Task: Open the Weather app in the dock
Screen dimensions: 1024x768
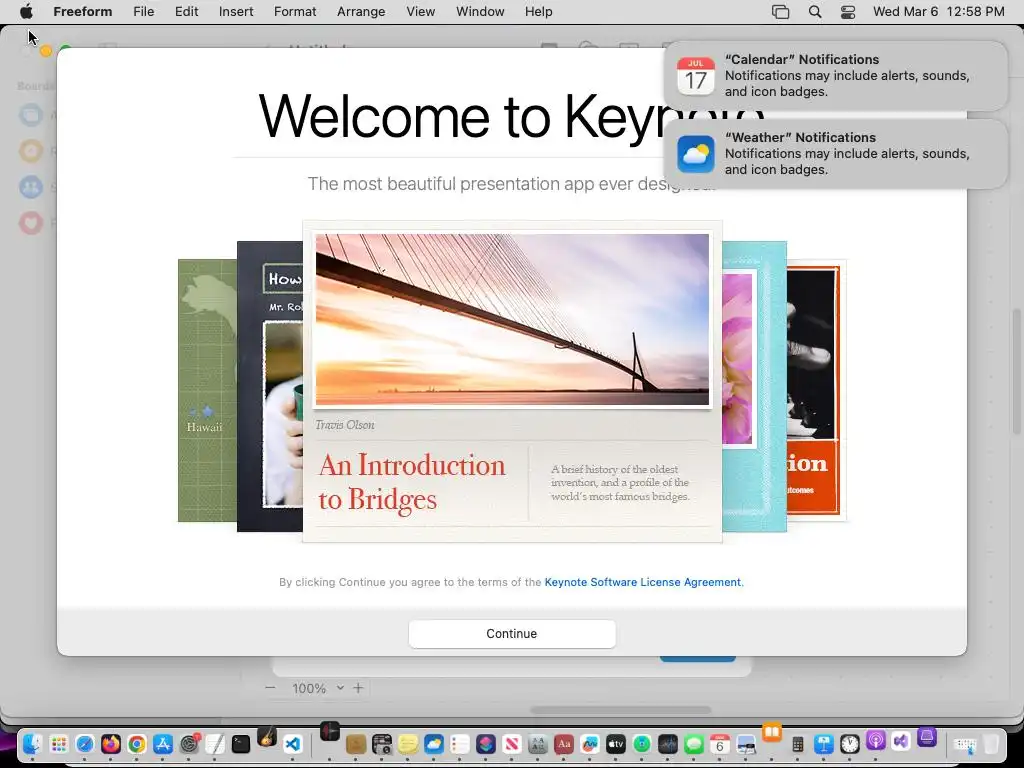Action: pos(434,744)
